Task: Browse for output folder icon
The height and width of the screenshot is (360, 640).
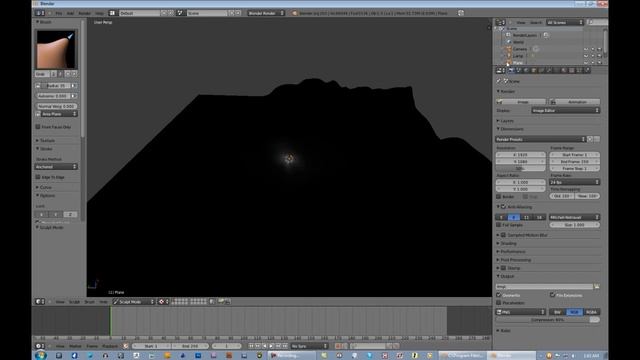Action: 597,287
